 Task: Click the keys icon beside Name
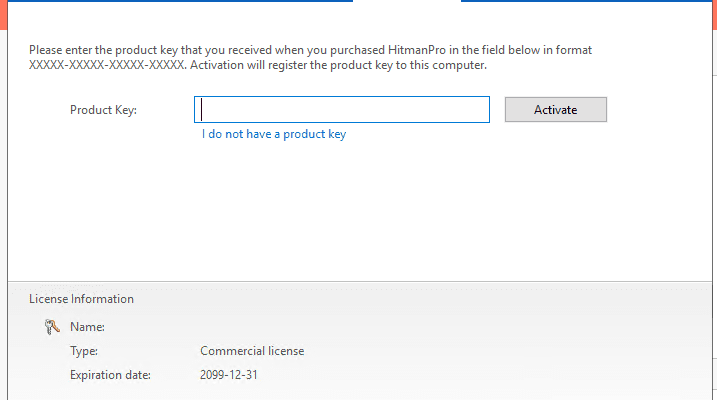coord(52,327)
